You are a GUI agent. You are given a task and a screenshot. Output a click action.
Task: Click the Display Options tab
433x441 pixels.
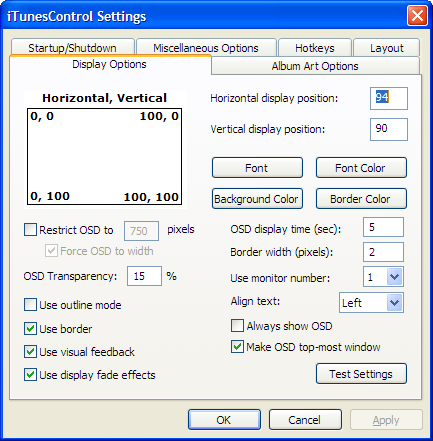[110, 64]
